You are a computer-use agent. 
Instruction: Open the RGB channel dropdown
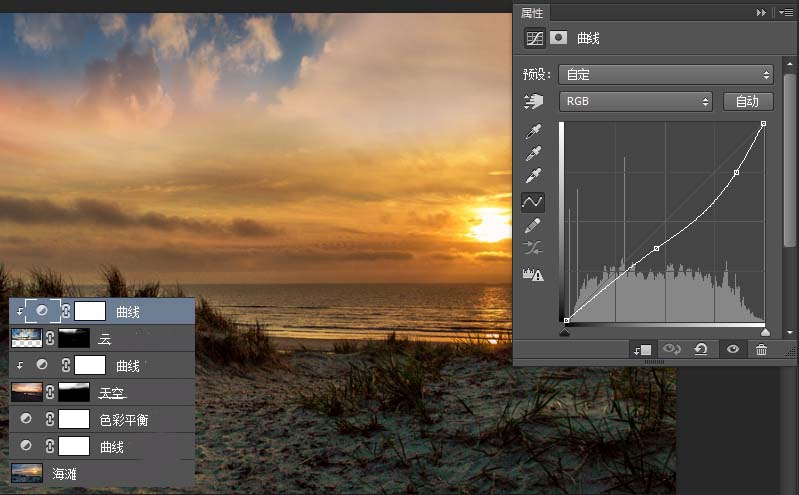[635, 101]
